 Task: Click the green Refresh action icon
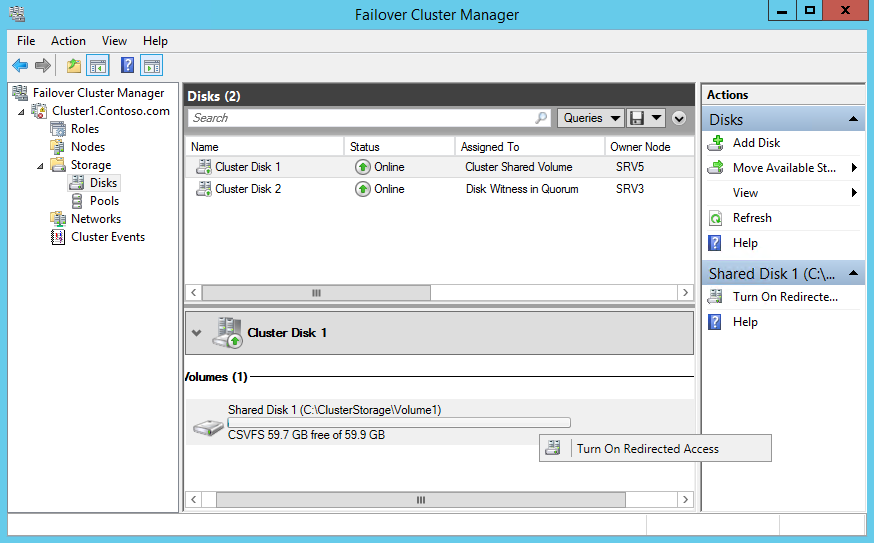point(715,218)
